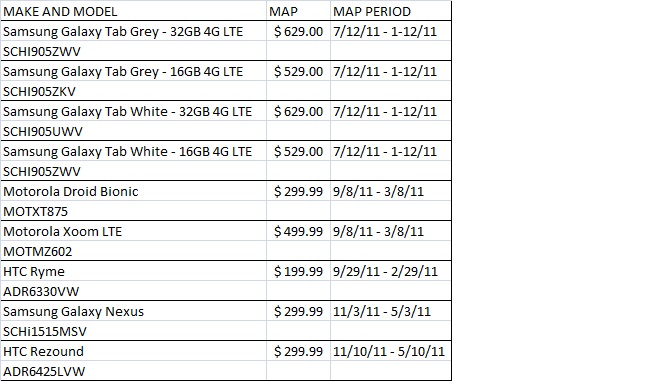Viewport: 646px width, 381px height.
Task: Click the Samsung Galaxy Nexus cell
Action: point(133,311)
